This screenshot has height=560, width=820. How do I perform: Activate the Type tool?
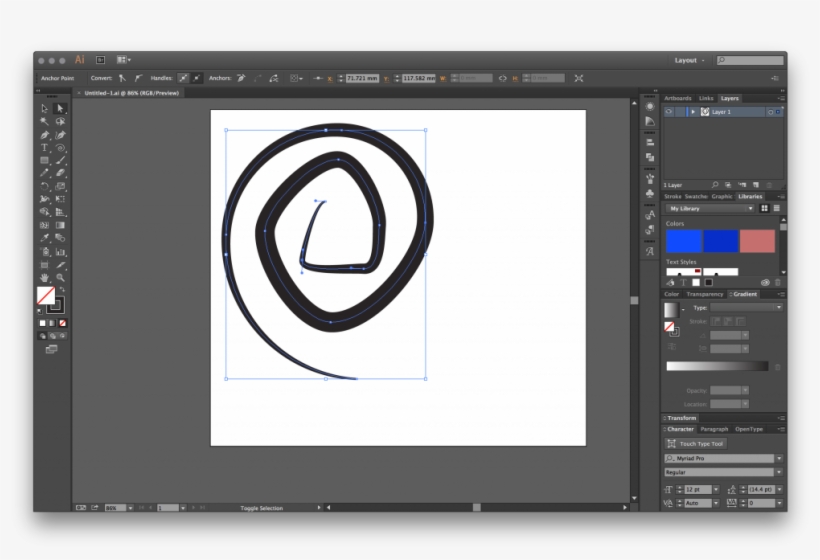44,148
